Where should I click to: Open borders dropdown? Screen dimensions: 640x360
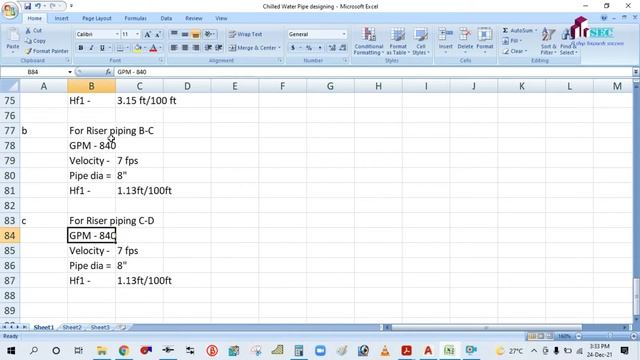coord(127,48)
